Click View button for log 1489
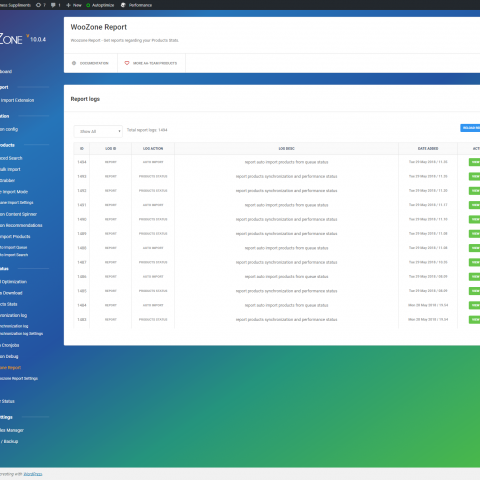Image resolution: width=480 pixels, height=480 pixels. 475,234
